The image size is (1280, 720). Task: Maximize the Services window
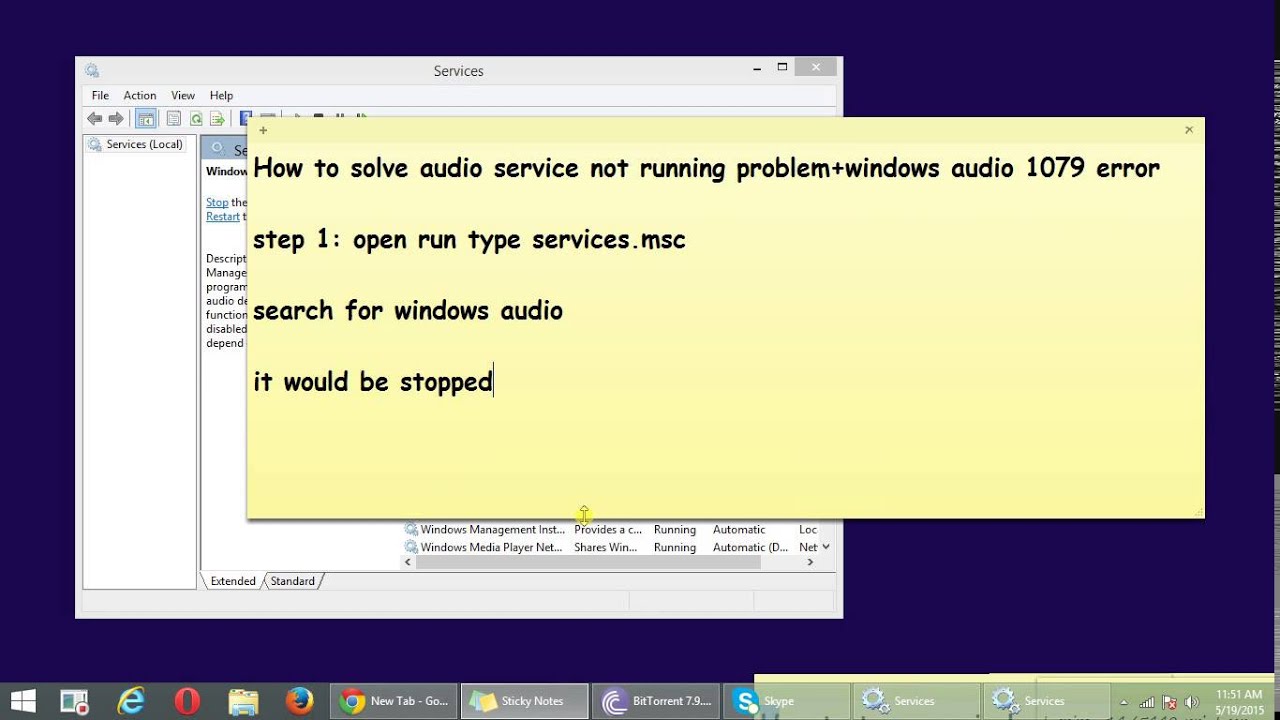pyautogui.click(x=784, y=67)
